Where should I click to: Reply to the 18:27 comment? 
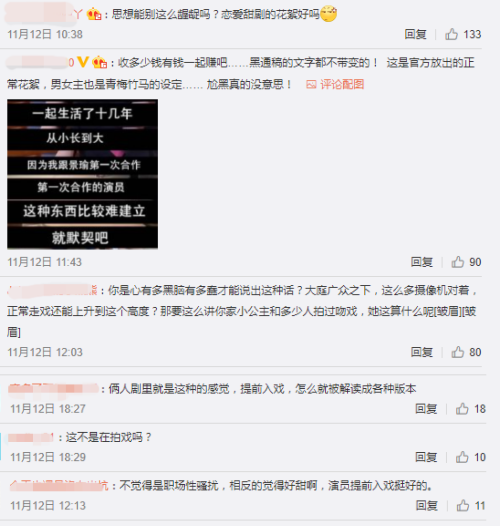pos(426,409)
